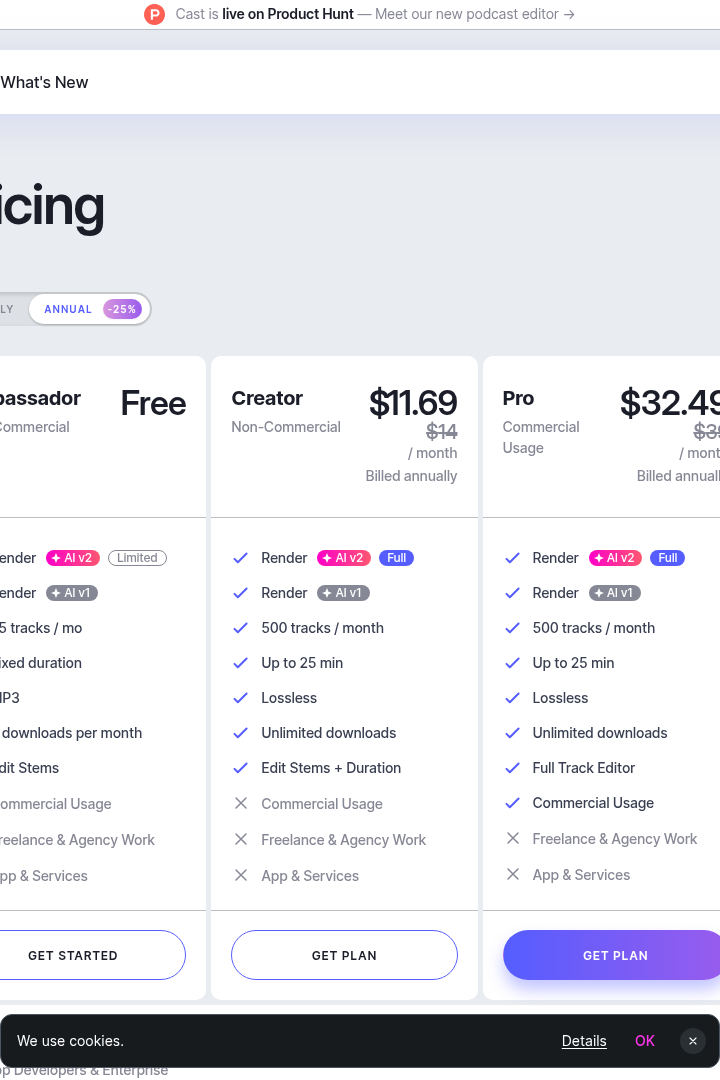Viewport: 720px width, 1080px height.
Task: Click the Creator plan title
Action: [x=267, y=398]
